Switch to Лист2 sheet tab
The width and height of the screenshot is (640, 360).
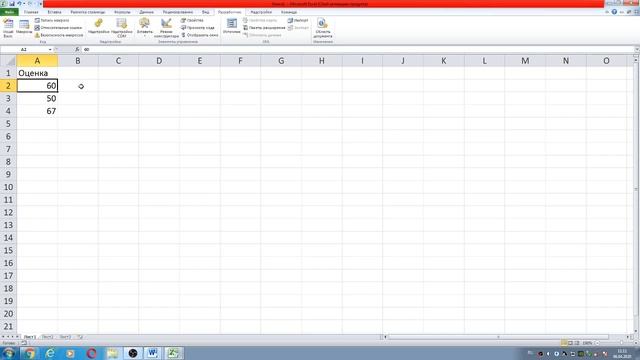coord(48,337)
